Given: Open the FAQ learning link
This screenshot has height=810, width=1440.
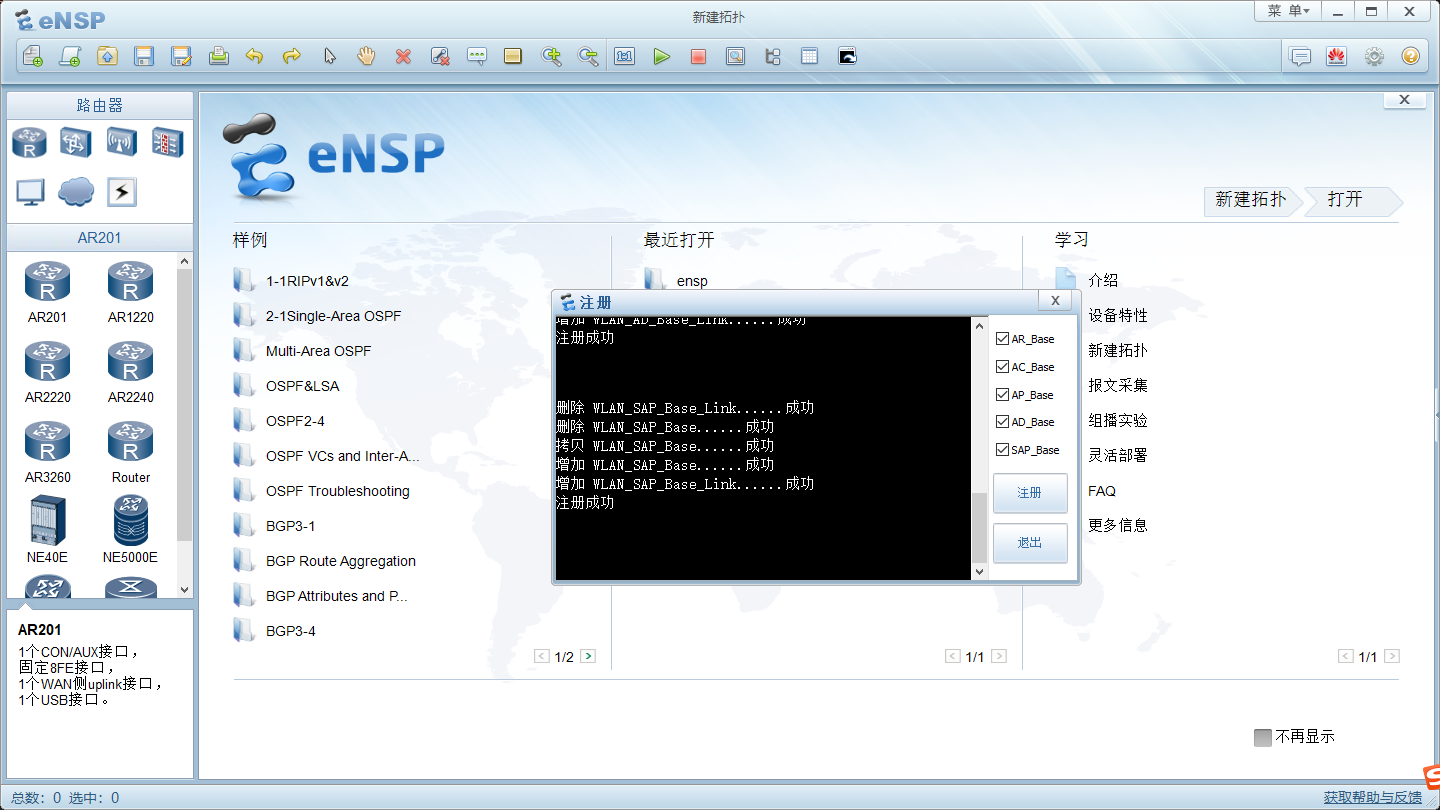Looking at the screenshot, I should 1102,491.
